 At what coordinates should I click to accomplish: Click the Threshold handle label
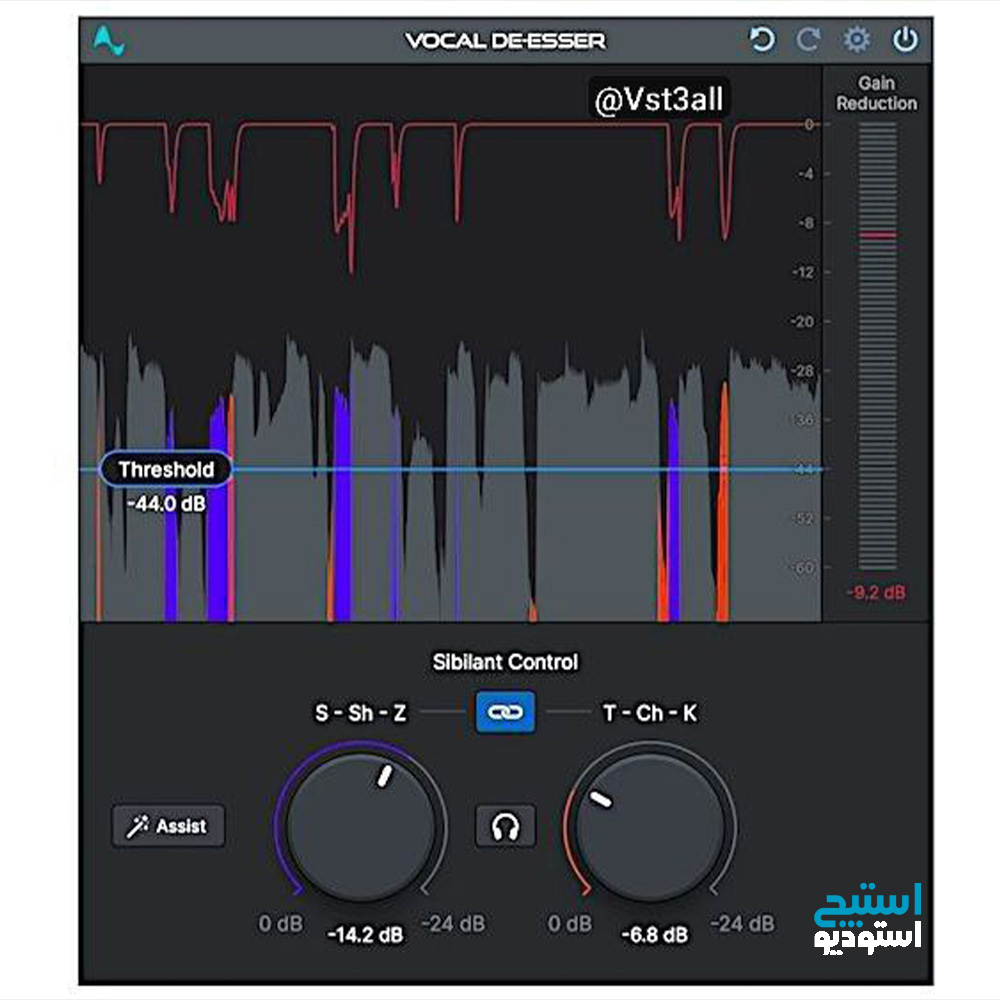click(166, 469)
